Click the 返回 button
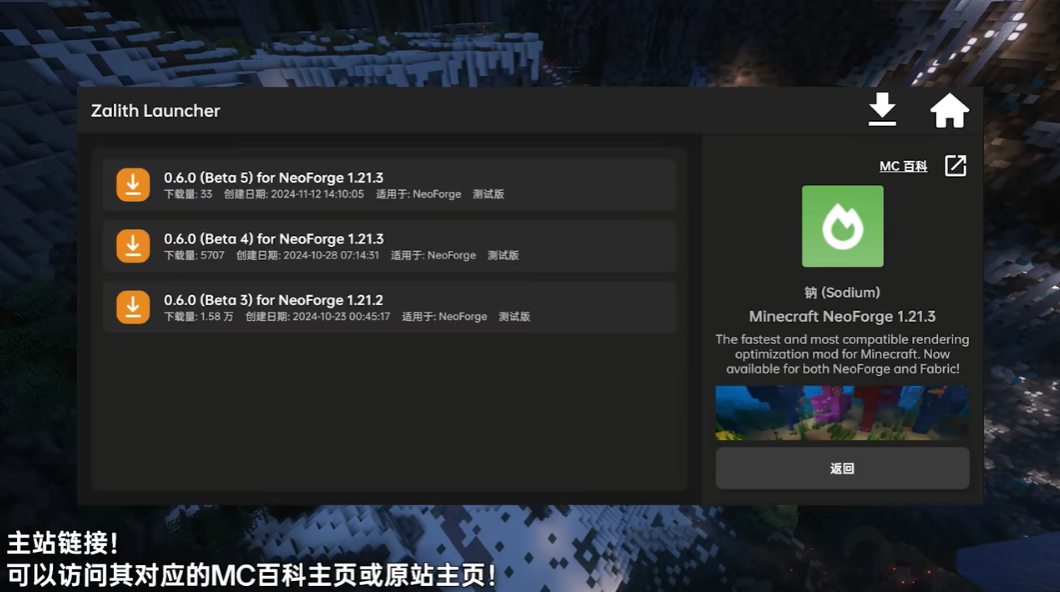 (842, 468)
